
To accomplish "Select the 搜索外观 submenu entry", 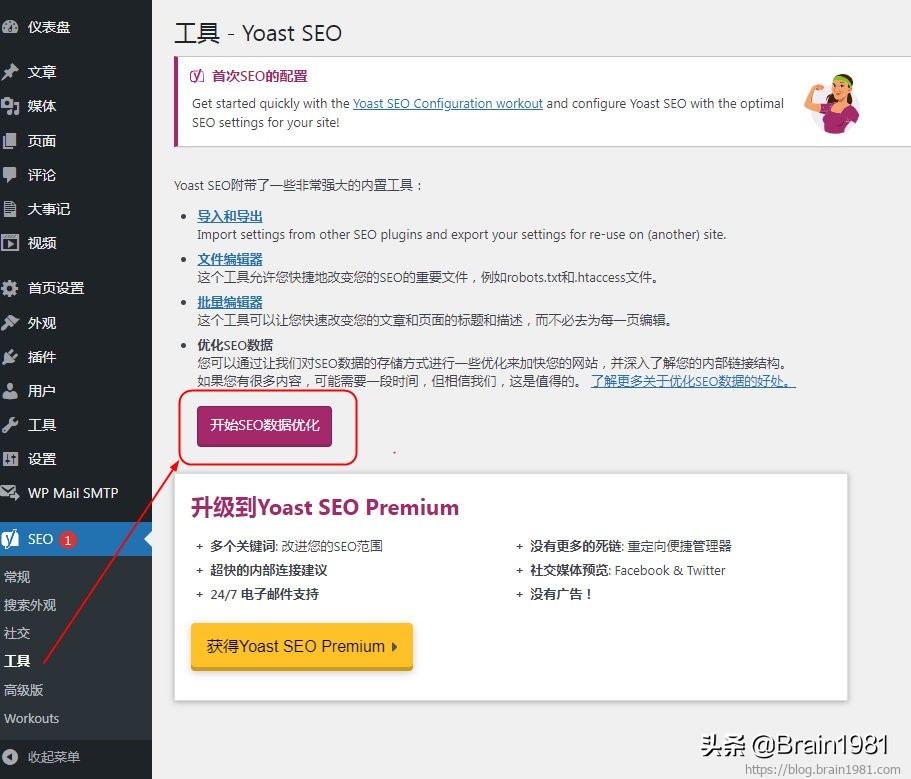I will point(30,604).
